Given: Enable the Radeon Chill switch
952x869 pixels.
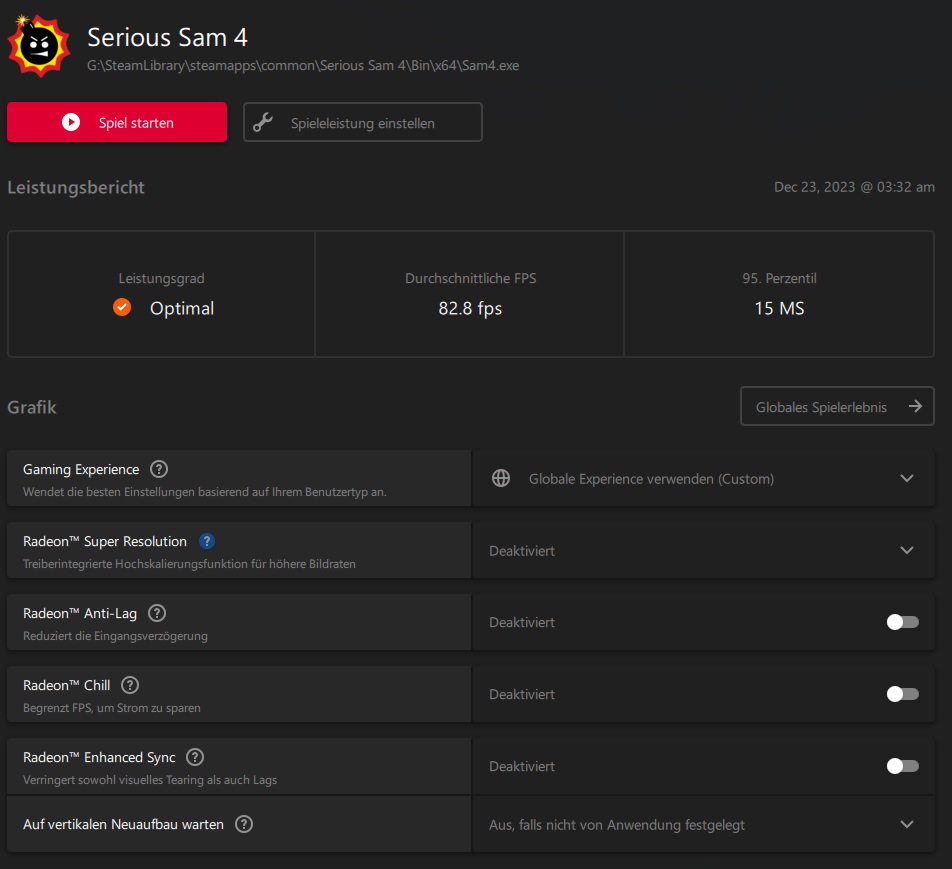Looking at the screenshot, I should pos(902,694).
